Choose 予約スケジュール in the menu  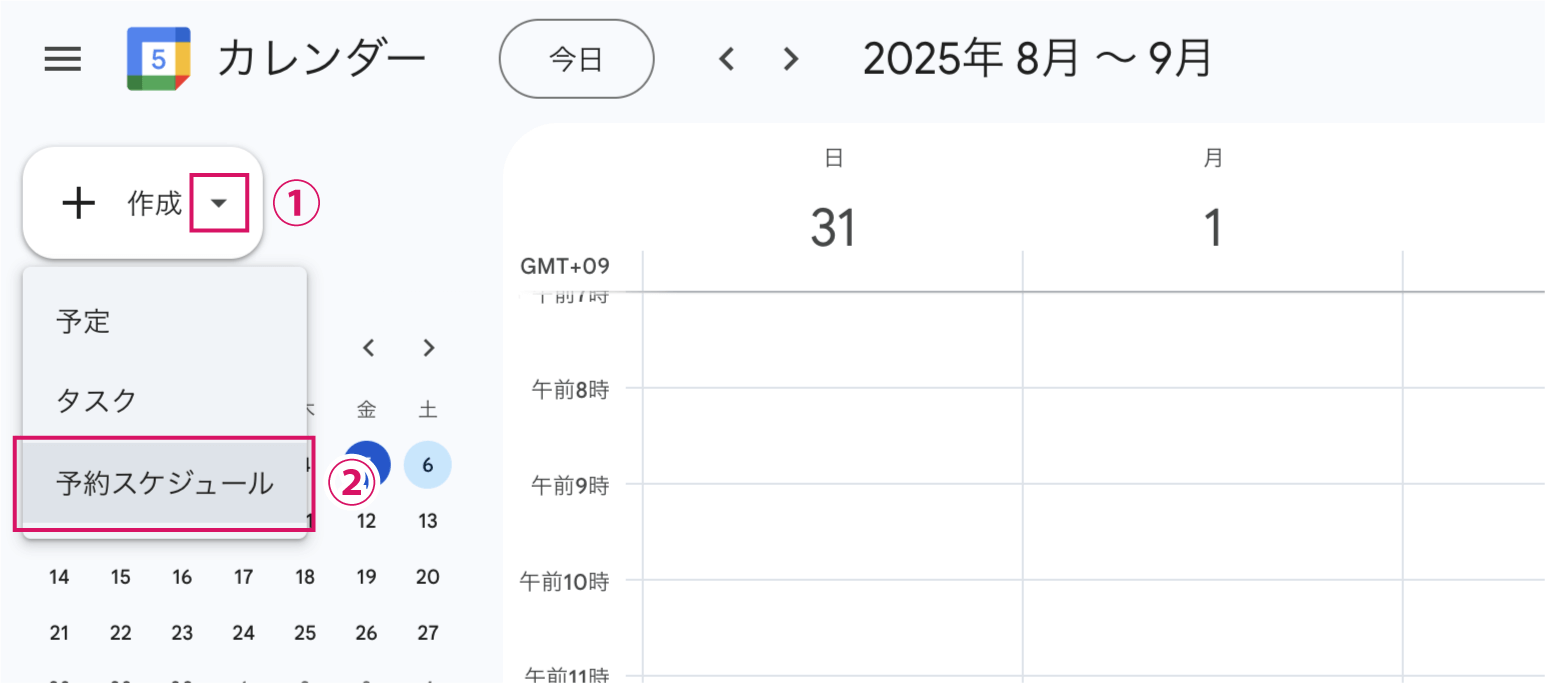coord(165,484)
